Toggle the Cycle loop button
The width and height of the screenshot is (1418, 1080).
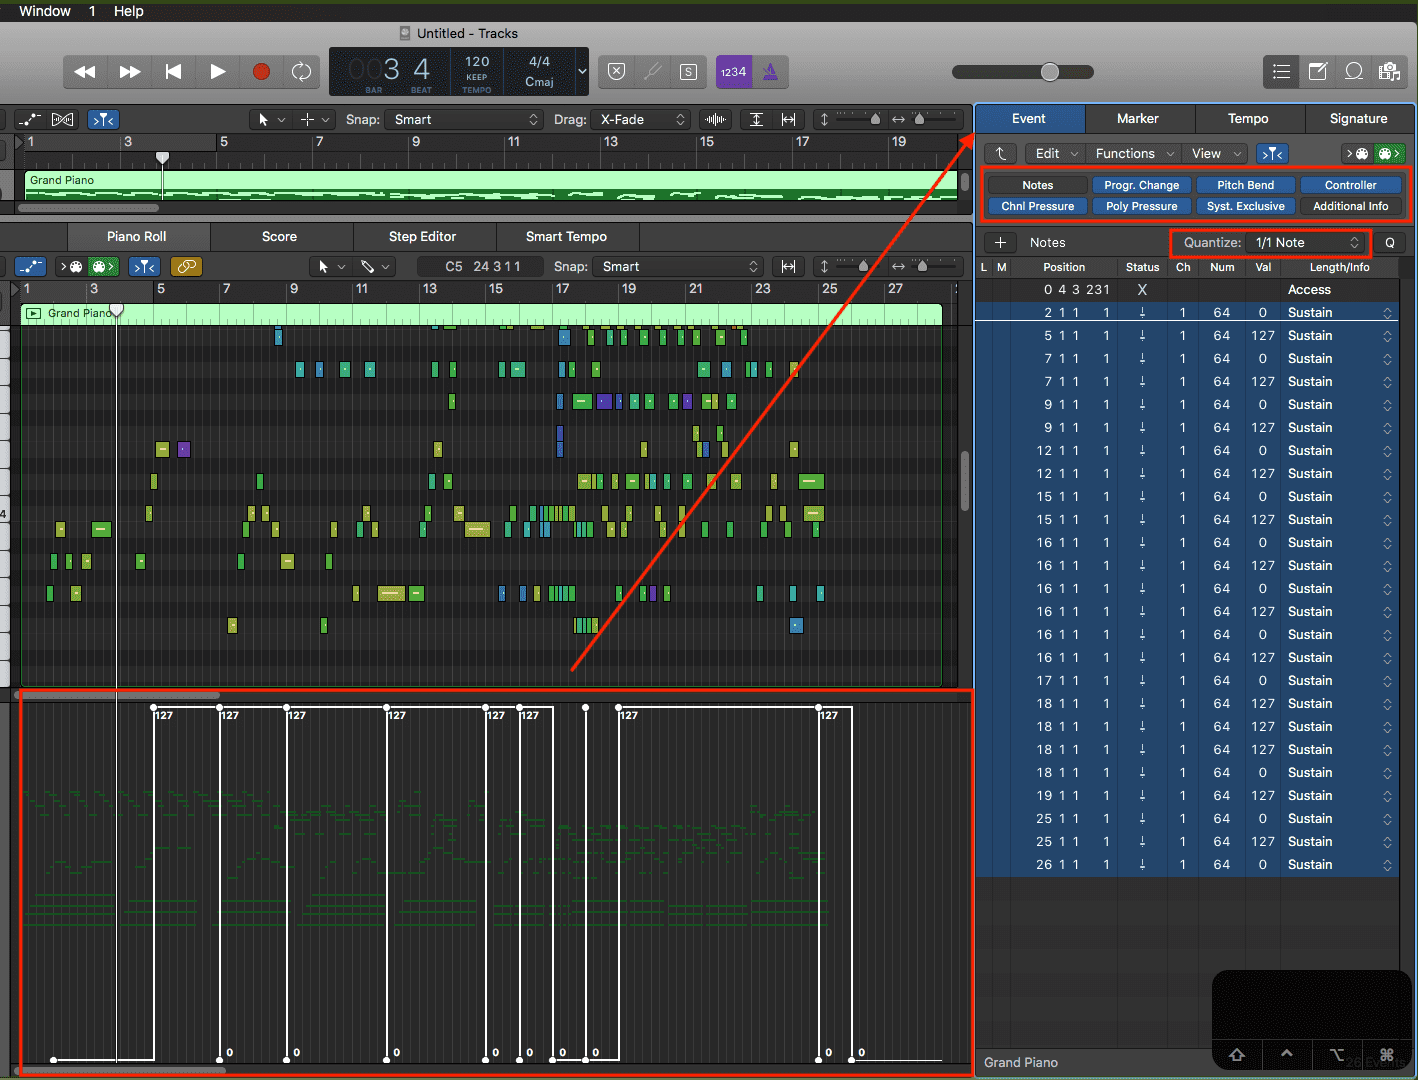tap(301, 72)
